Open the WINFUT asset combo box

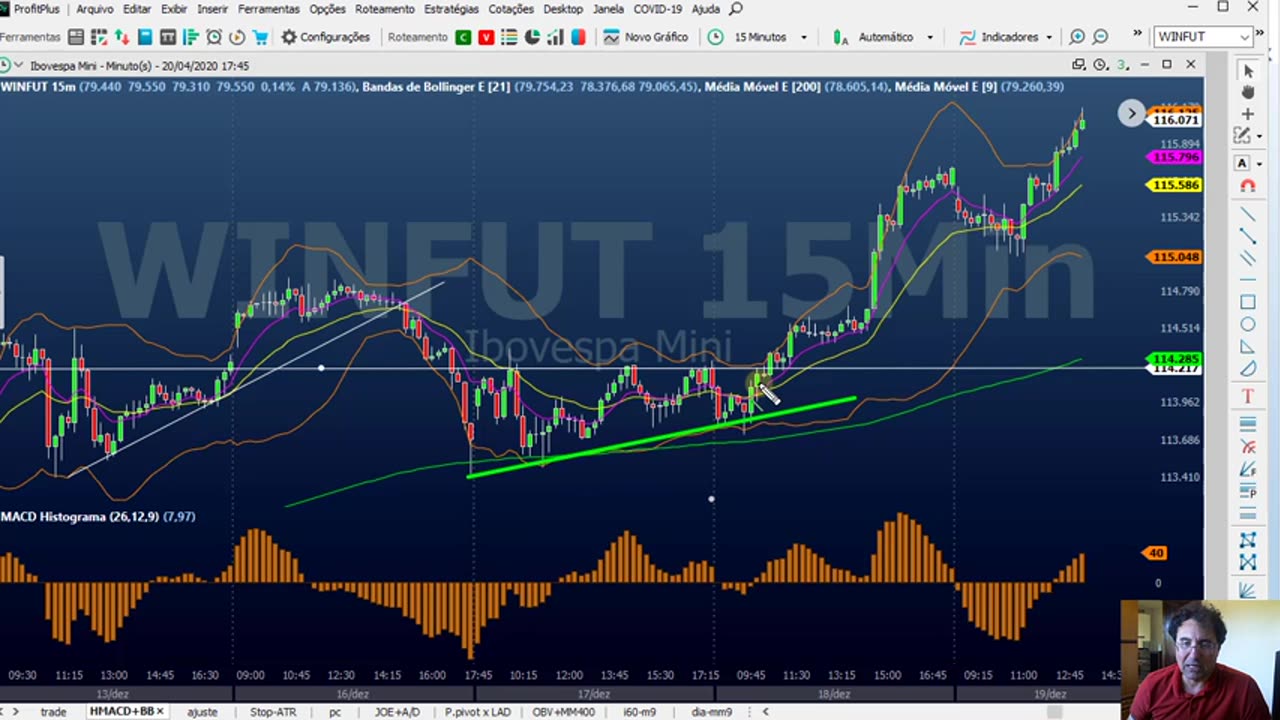click(x=1204, y=37)
